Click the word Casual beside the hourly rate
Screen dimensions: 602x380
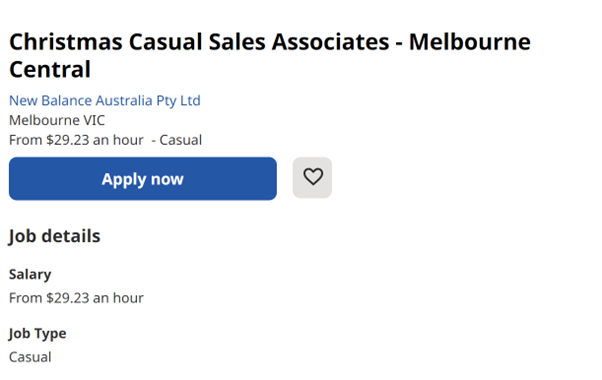tap(180, 140)
